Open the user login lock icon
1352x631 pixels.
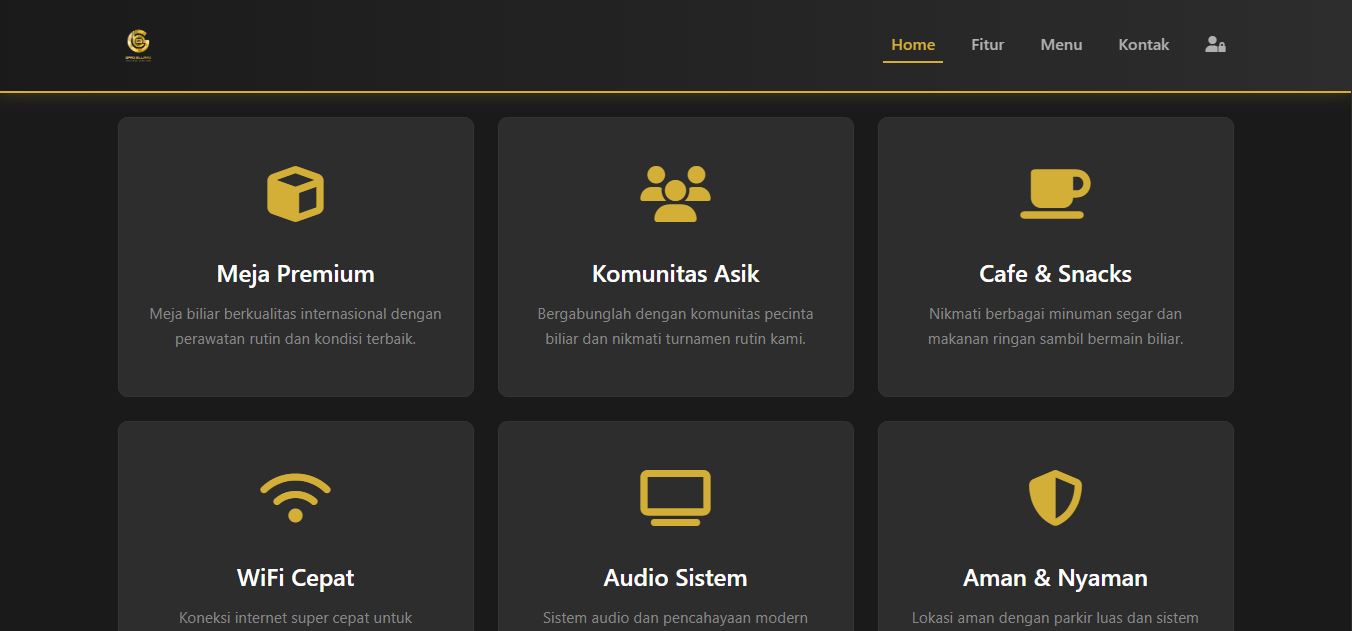(x=1215, y=45)
